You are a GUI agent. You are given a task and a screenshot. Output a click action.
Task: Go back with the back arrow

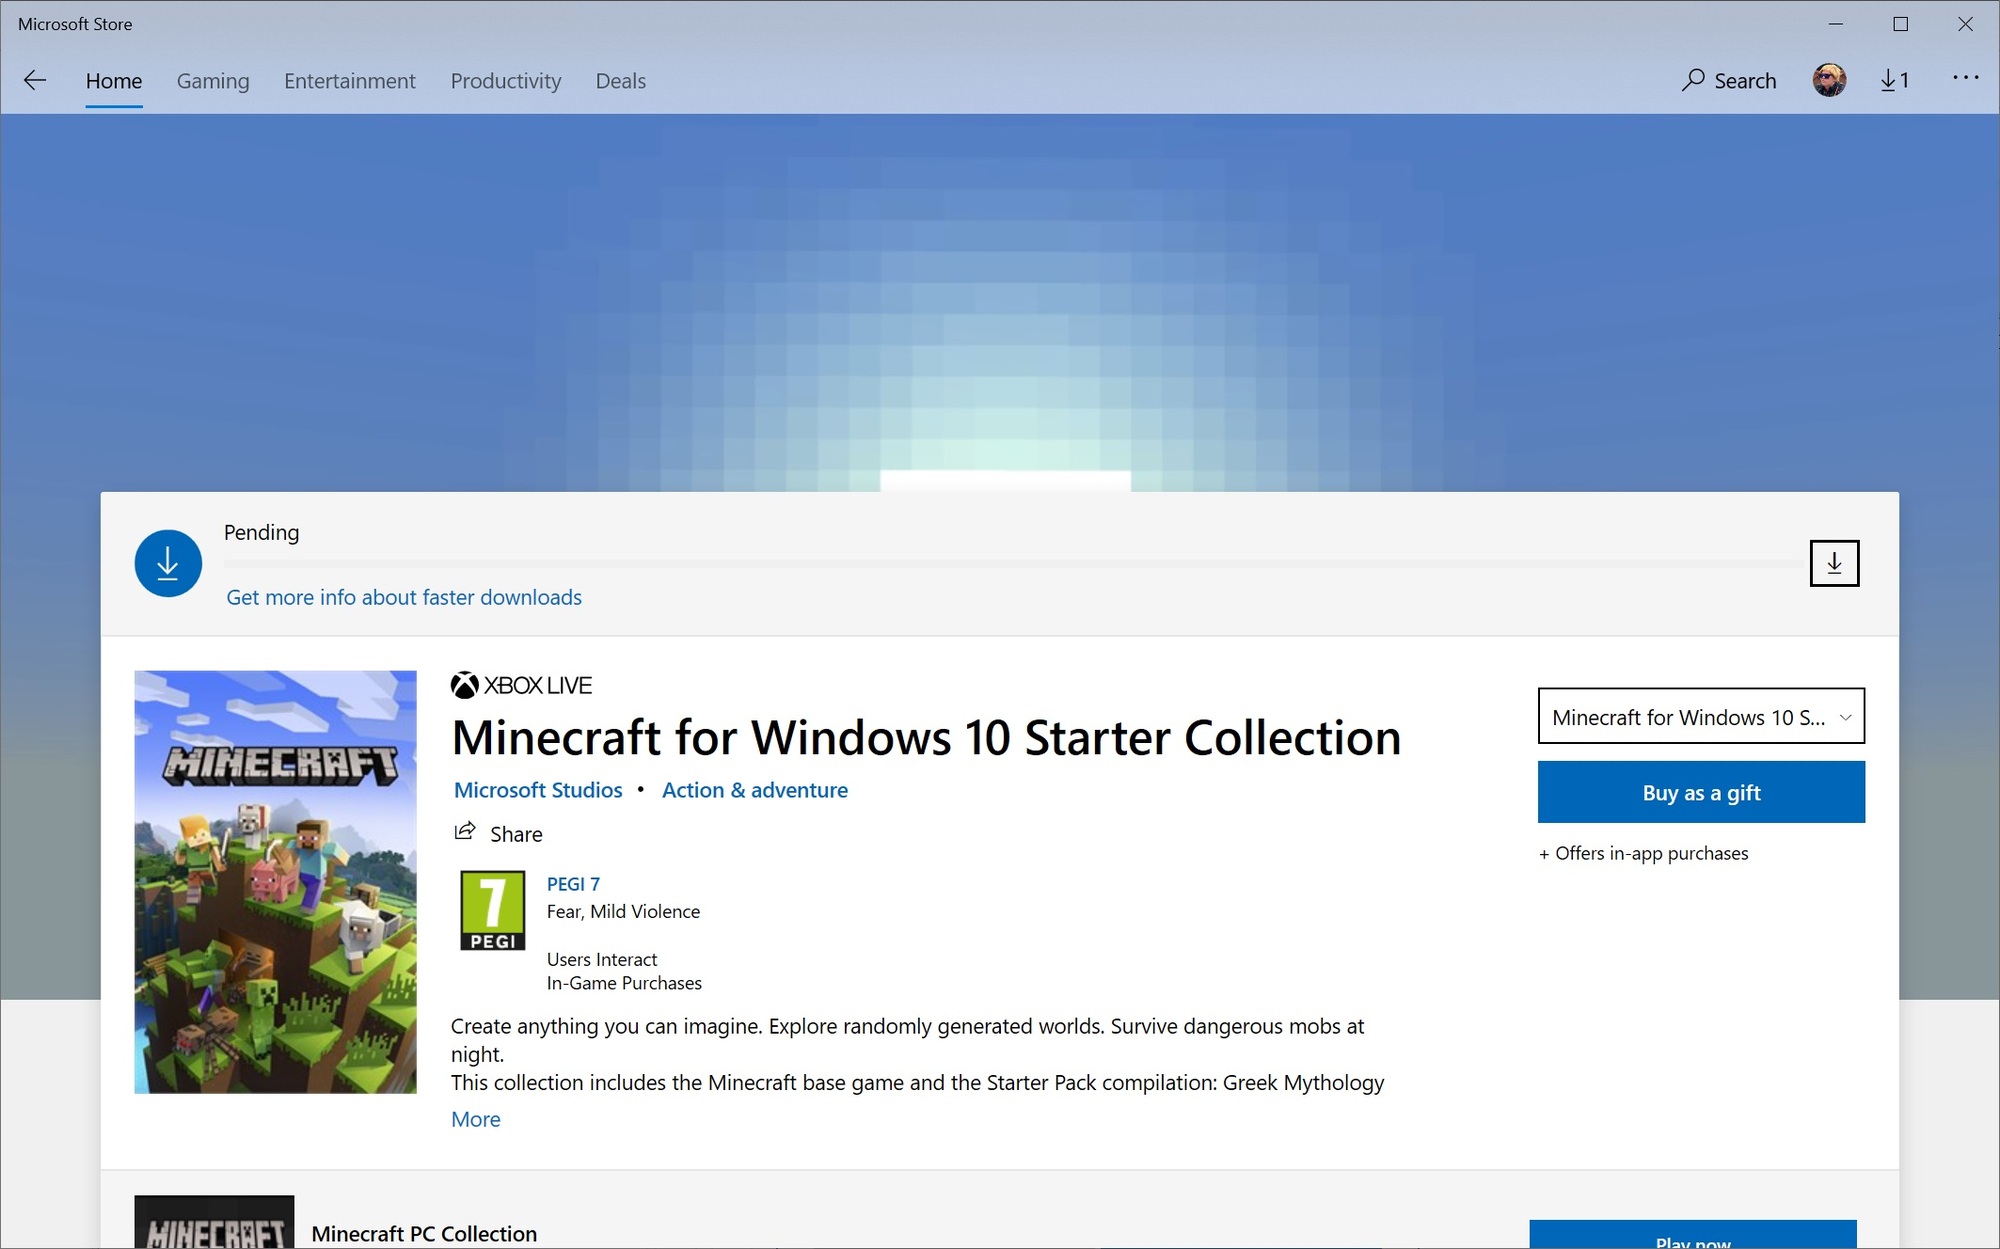point(35,81)
